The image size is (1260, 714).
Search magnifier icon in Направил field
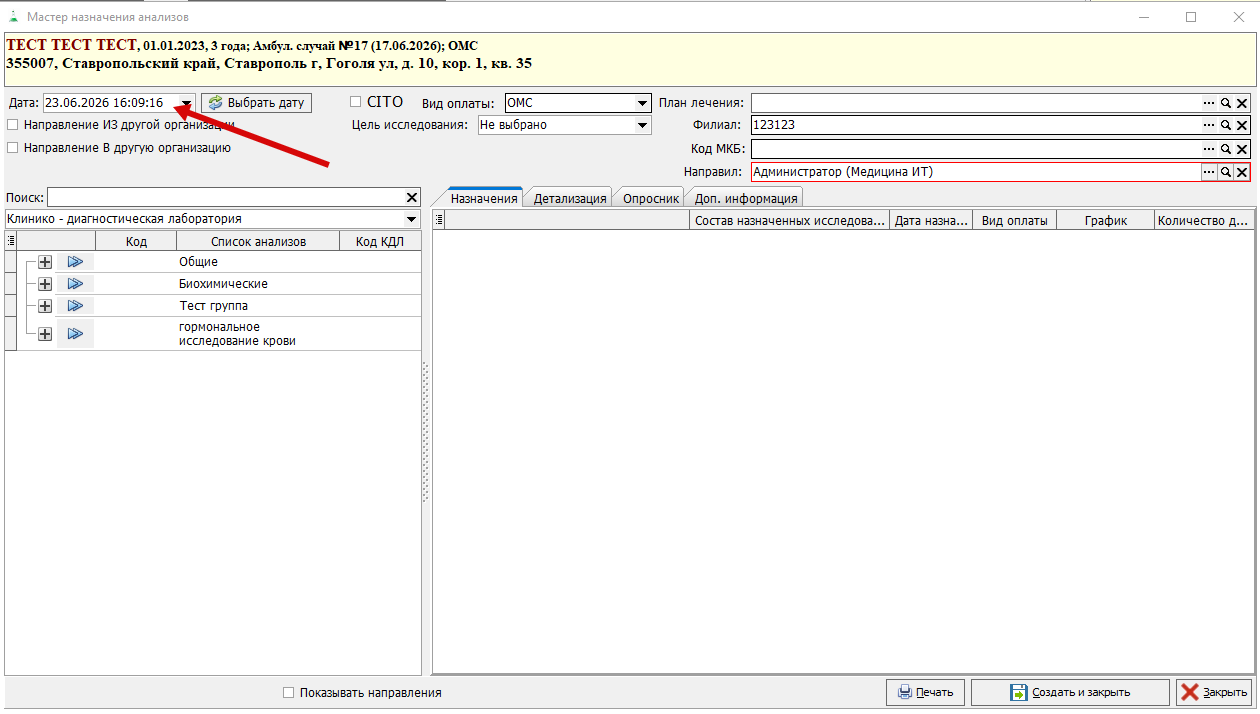pyautogui.click(x=1225, y=172)
